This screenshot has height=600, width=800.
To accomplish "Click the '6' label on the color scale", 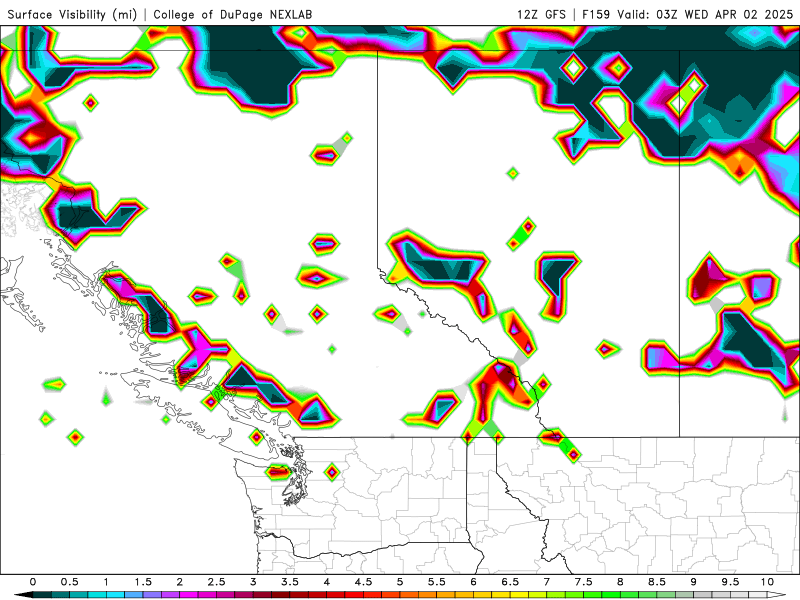I will pos(473,582).
